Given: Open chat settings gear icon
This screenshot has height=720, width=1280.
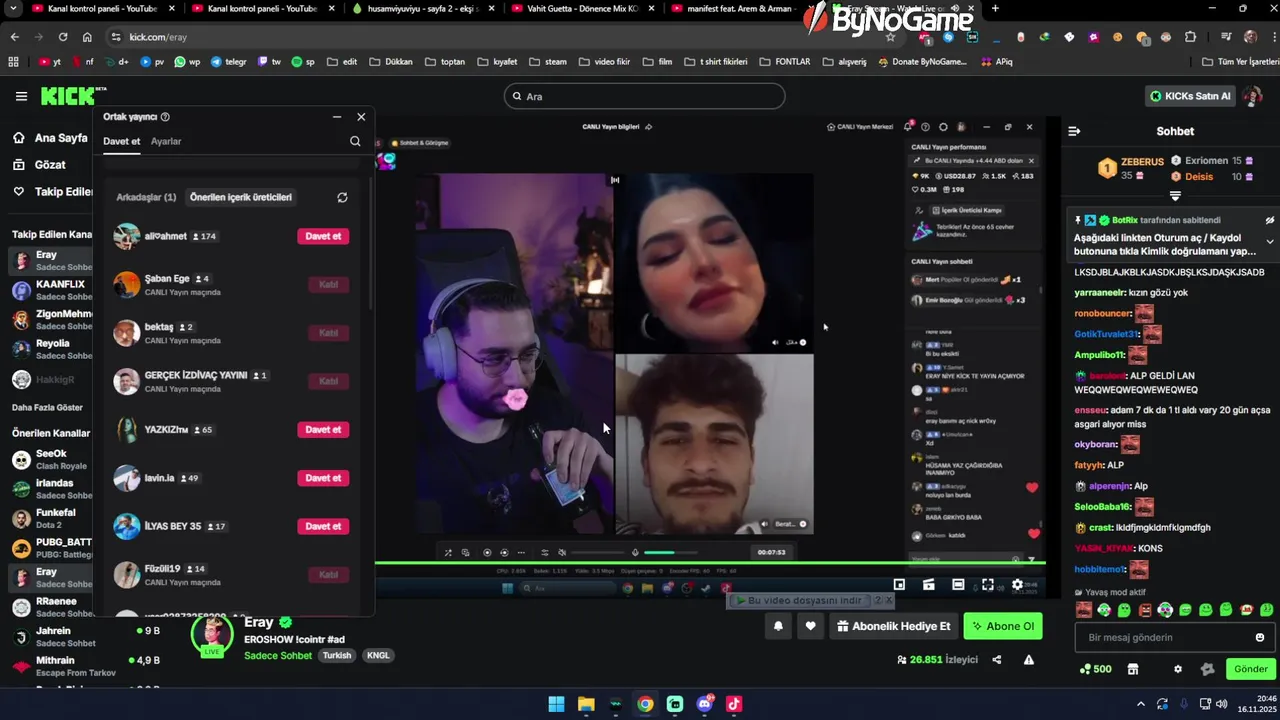Looking at the screenshot, I should pos(1177,669).
